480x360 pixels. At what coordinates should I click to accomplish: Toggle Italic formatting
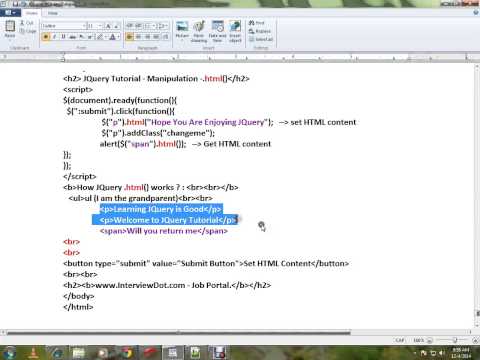[54, 37]
